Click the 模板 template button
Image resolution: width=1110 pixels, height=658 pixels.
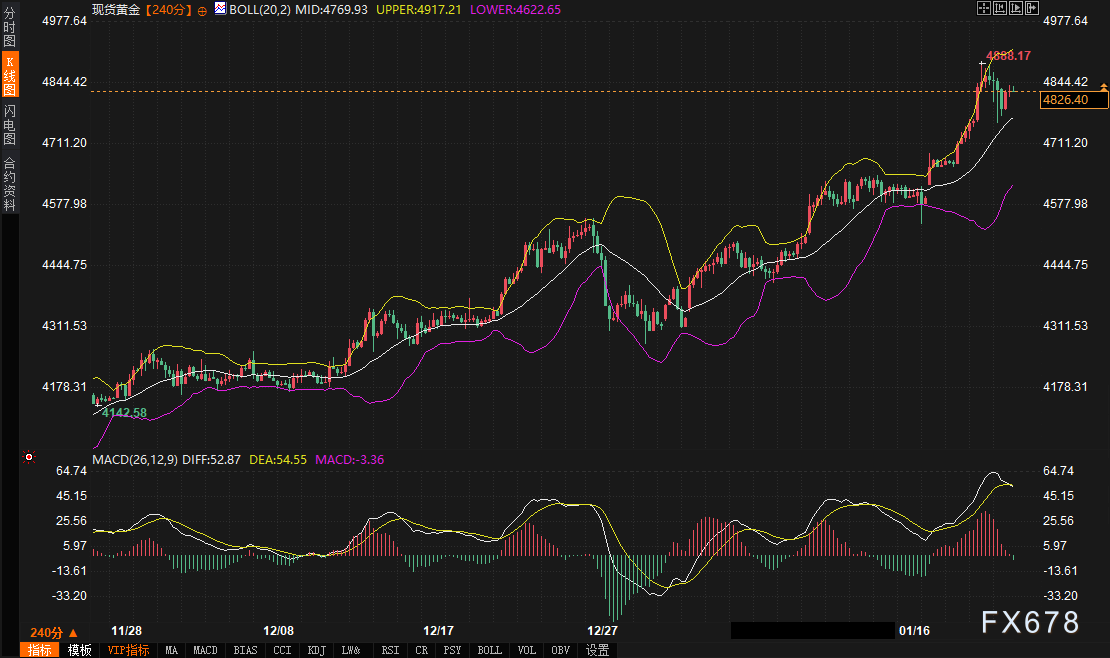pyautogui.click(x=79, y=650)
